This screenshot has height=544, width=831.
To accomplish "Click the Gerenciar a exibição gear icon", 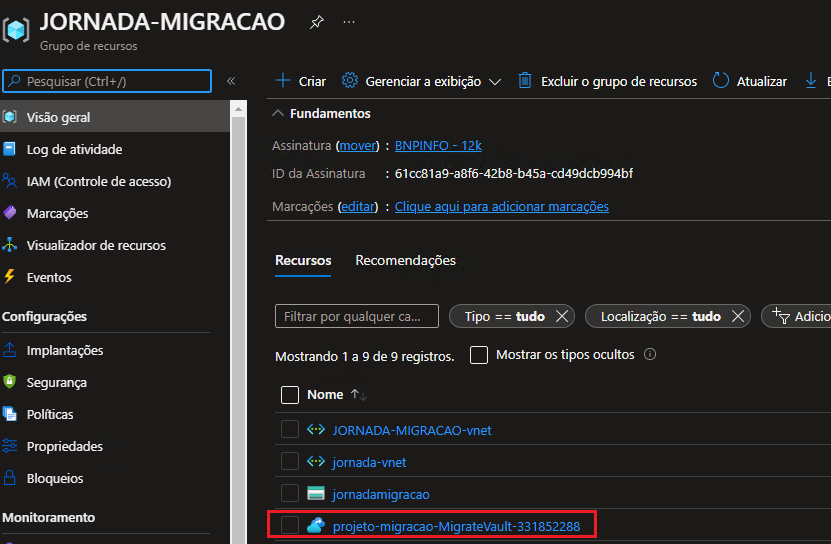I will [x=350, y=81].
